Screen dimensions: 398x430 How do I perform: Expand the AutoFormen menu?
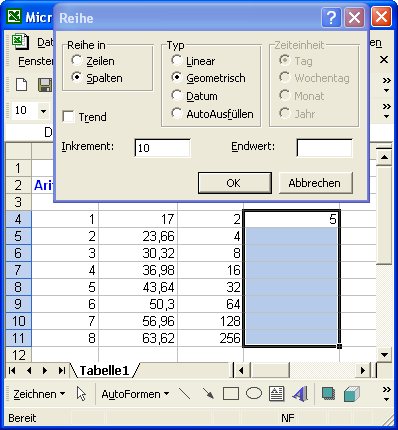tap(135, 394)
